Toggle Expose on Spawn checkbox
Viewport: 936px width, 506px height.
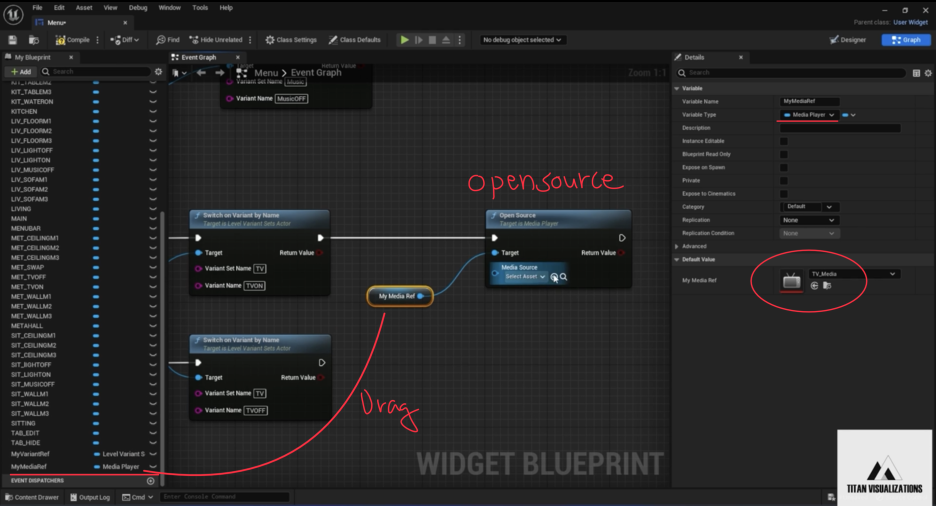pyautogui.click(x=784, y=168)
